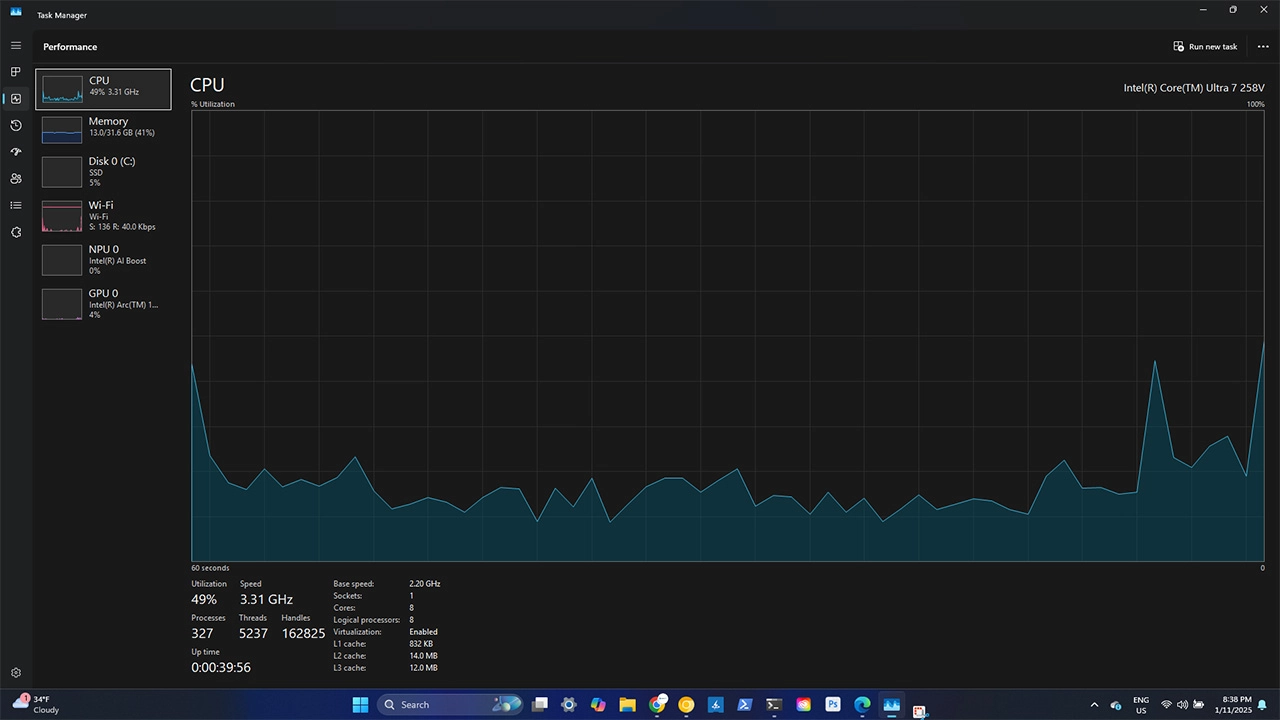
Task: Switch to Chrome Canary on the taskbar
Action: [x=686, y=705]
